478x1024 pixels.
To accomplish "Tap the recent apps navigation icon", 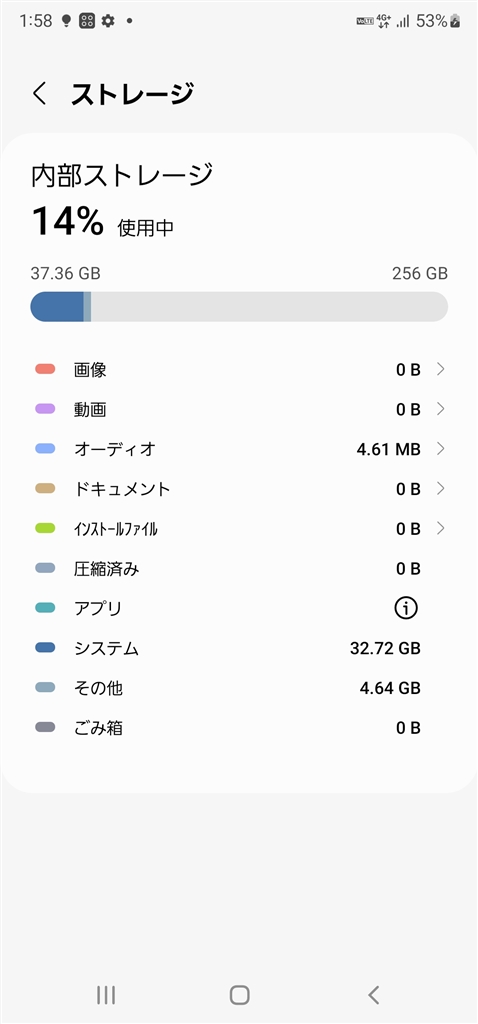I will coord(106,995).
